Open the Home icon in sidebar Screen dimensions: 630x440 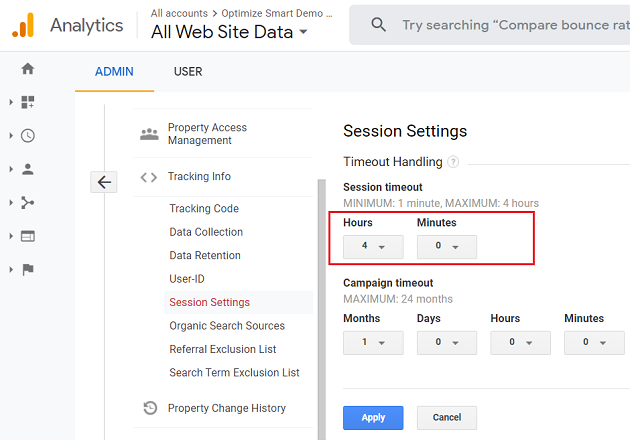[28, 69]
